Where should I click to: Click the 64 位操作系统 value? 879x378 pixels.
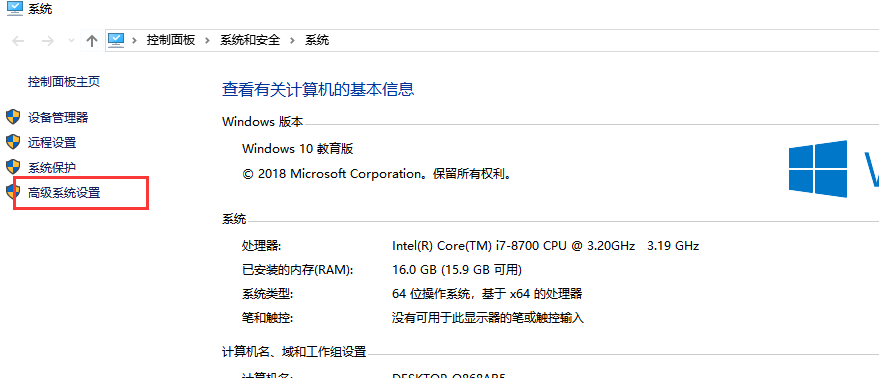487,294
